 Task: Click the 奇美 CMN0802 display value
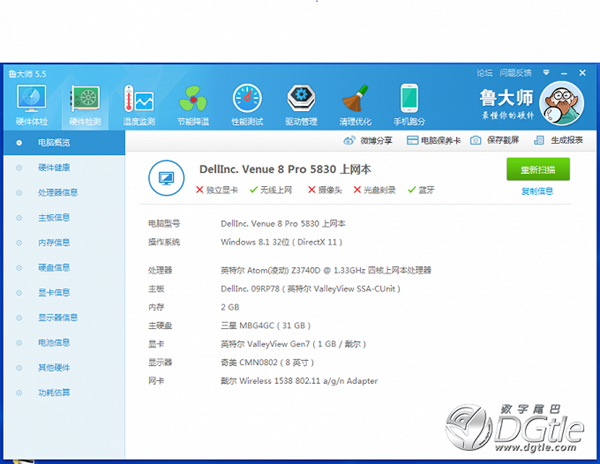click(267, 362)
